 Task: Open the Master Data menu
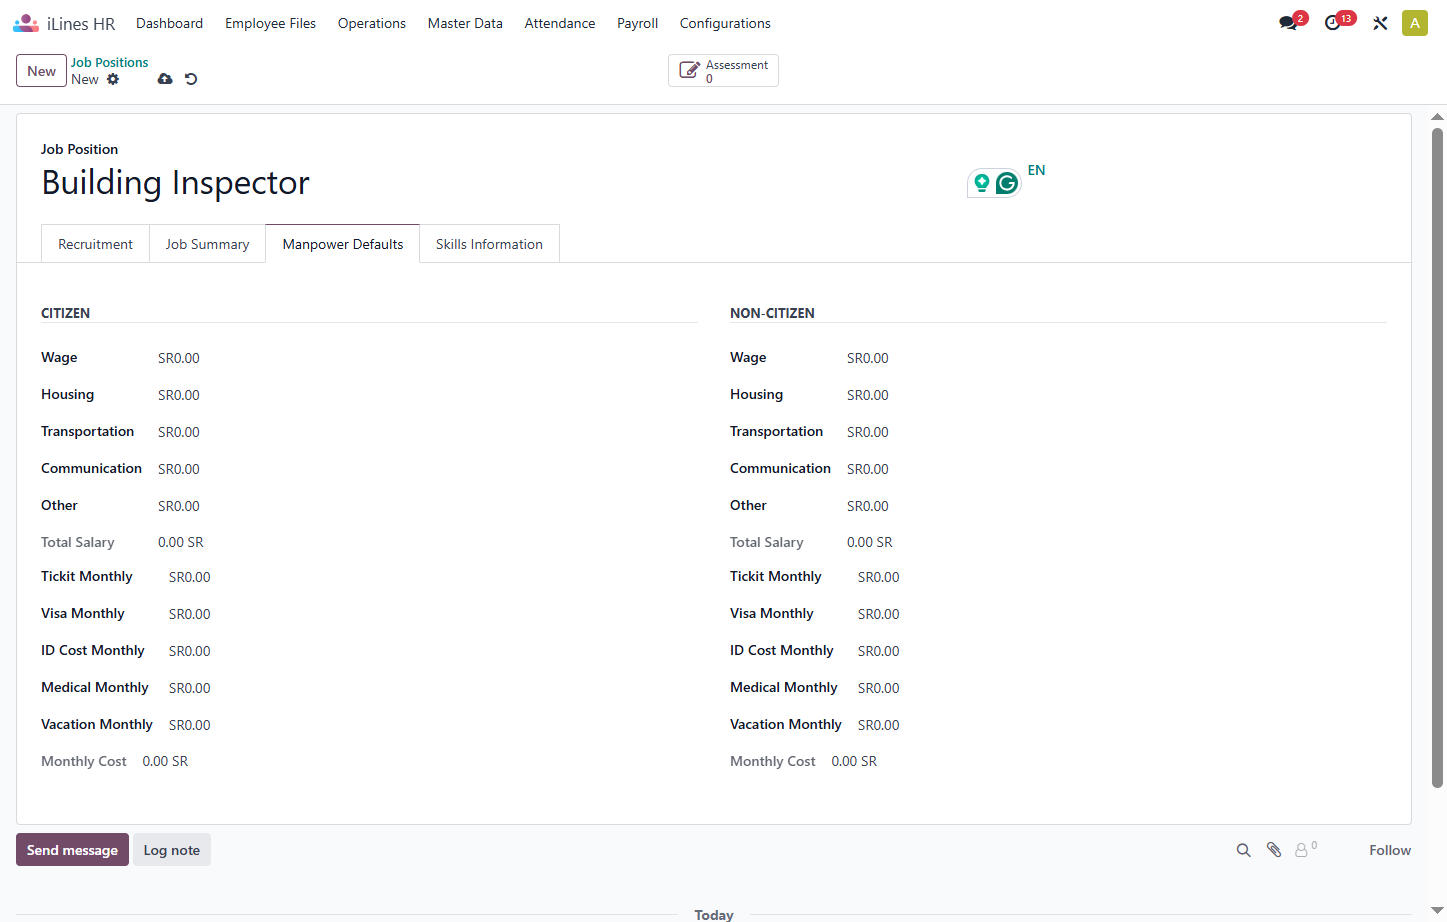click(465, 23)
